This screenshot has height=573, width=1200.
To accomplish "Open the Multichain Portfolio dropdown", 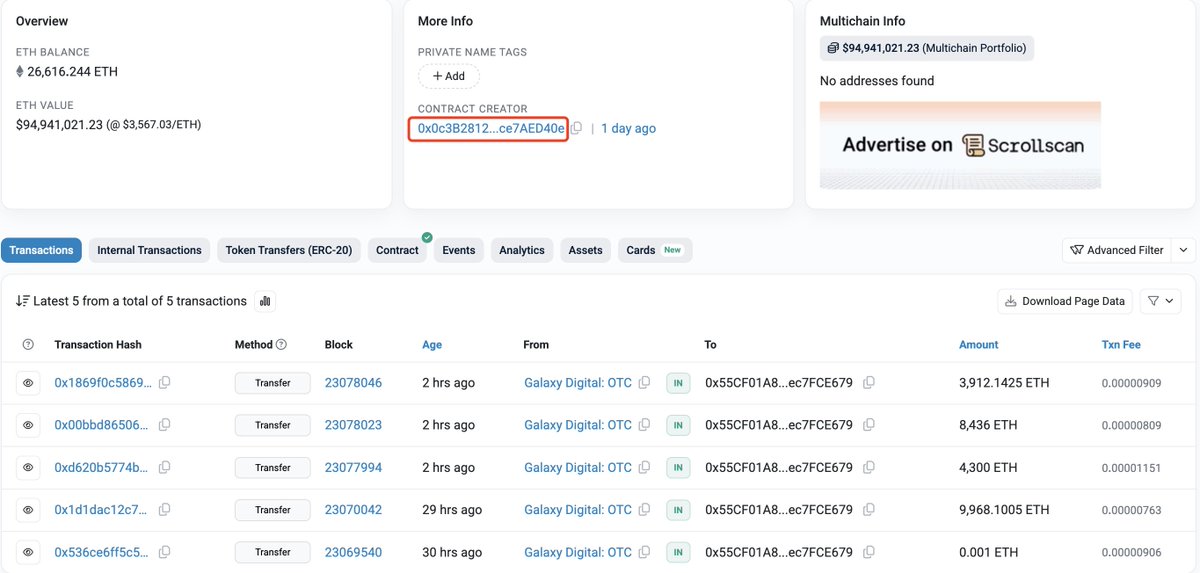I will [927, 48].
